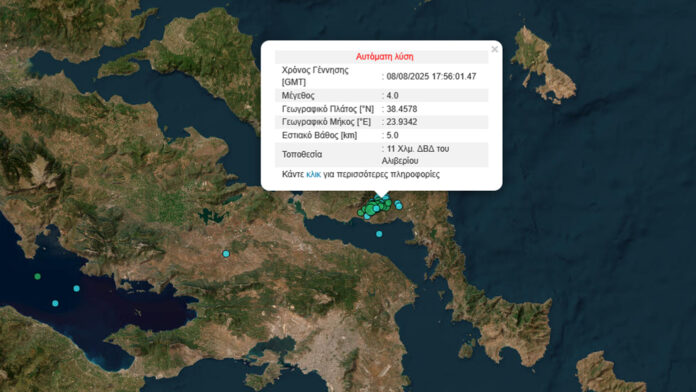Select the popup title 'Αυτόματη λύση'

click(x=384, y=57)
